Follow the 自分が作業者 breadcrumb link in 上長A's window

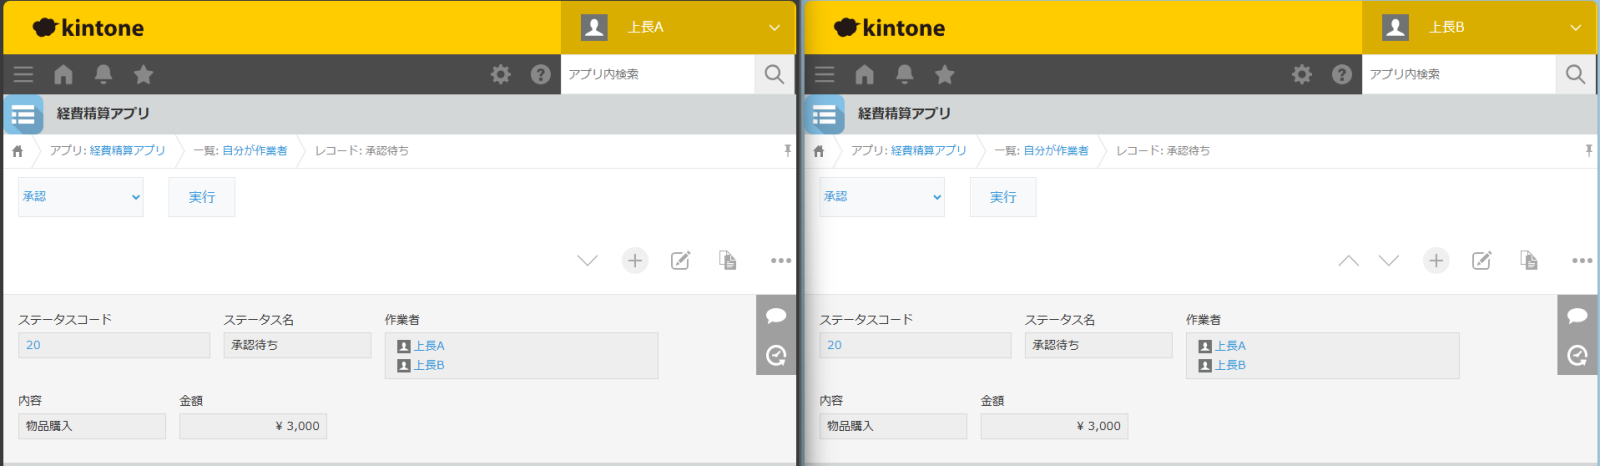coord(254,151)
